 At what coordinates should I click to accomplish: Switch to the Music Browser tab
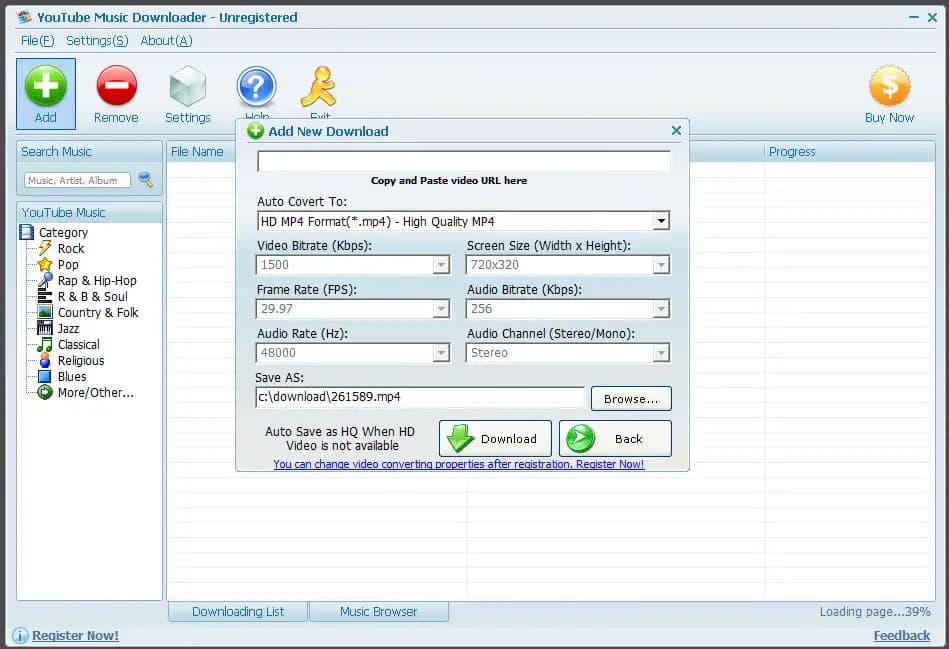(378, 612)
